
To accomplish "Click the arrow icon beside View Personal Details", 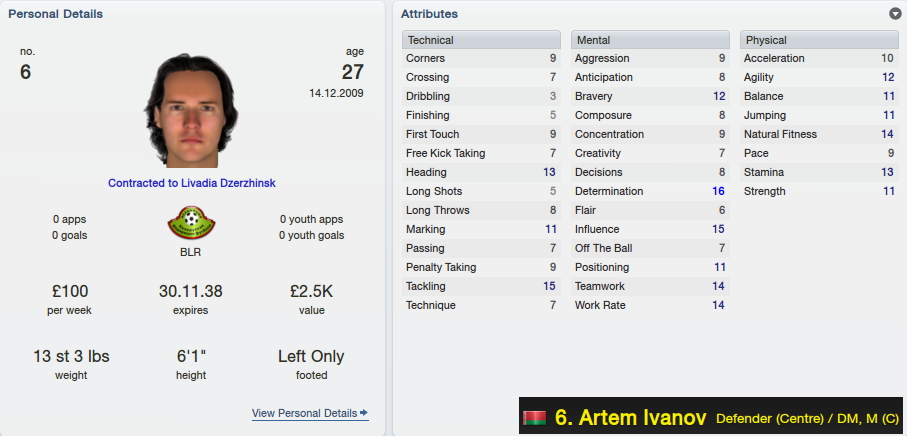I will (x=364, y=413).
